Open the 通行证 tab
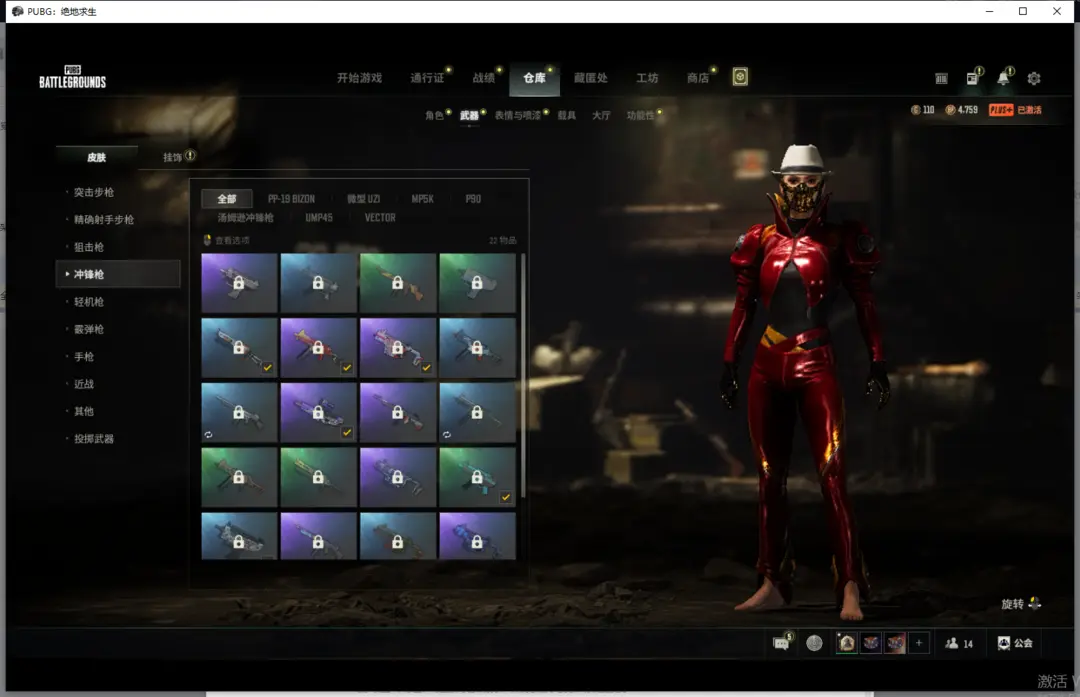 (x=427, y=78)
